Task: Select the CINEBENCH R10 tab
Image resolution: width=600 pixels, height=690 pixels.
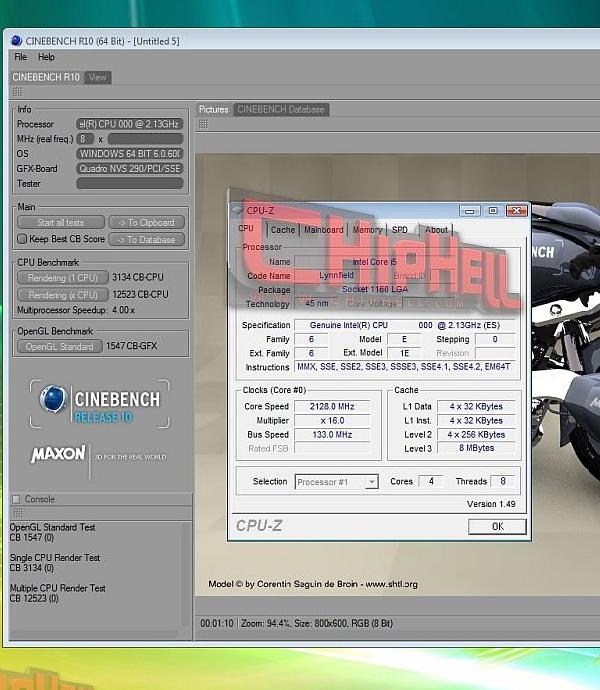Action: [x=46, y=77]
